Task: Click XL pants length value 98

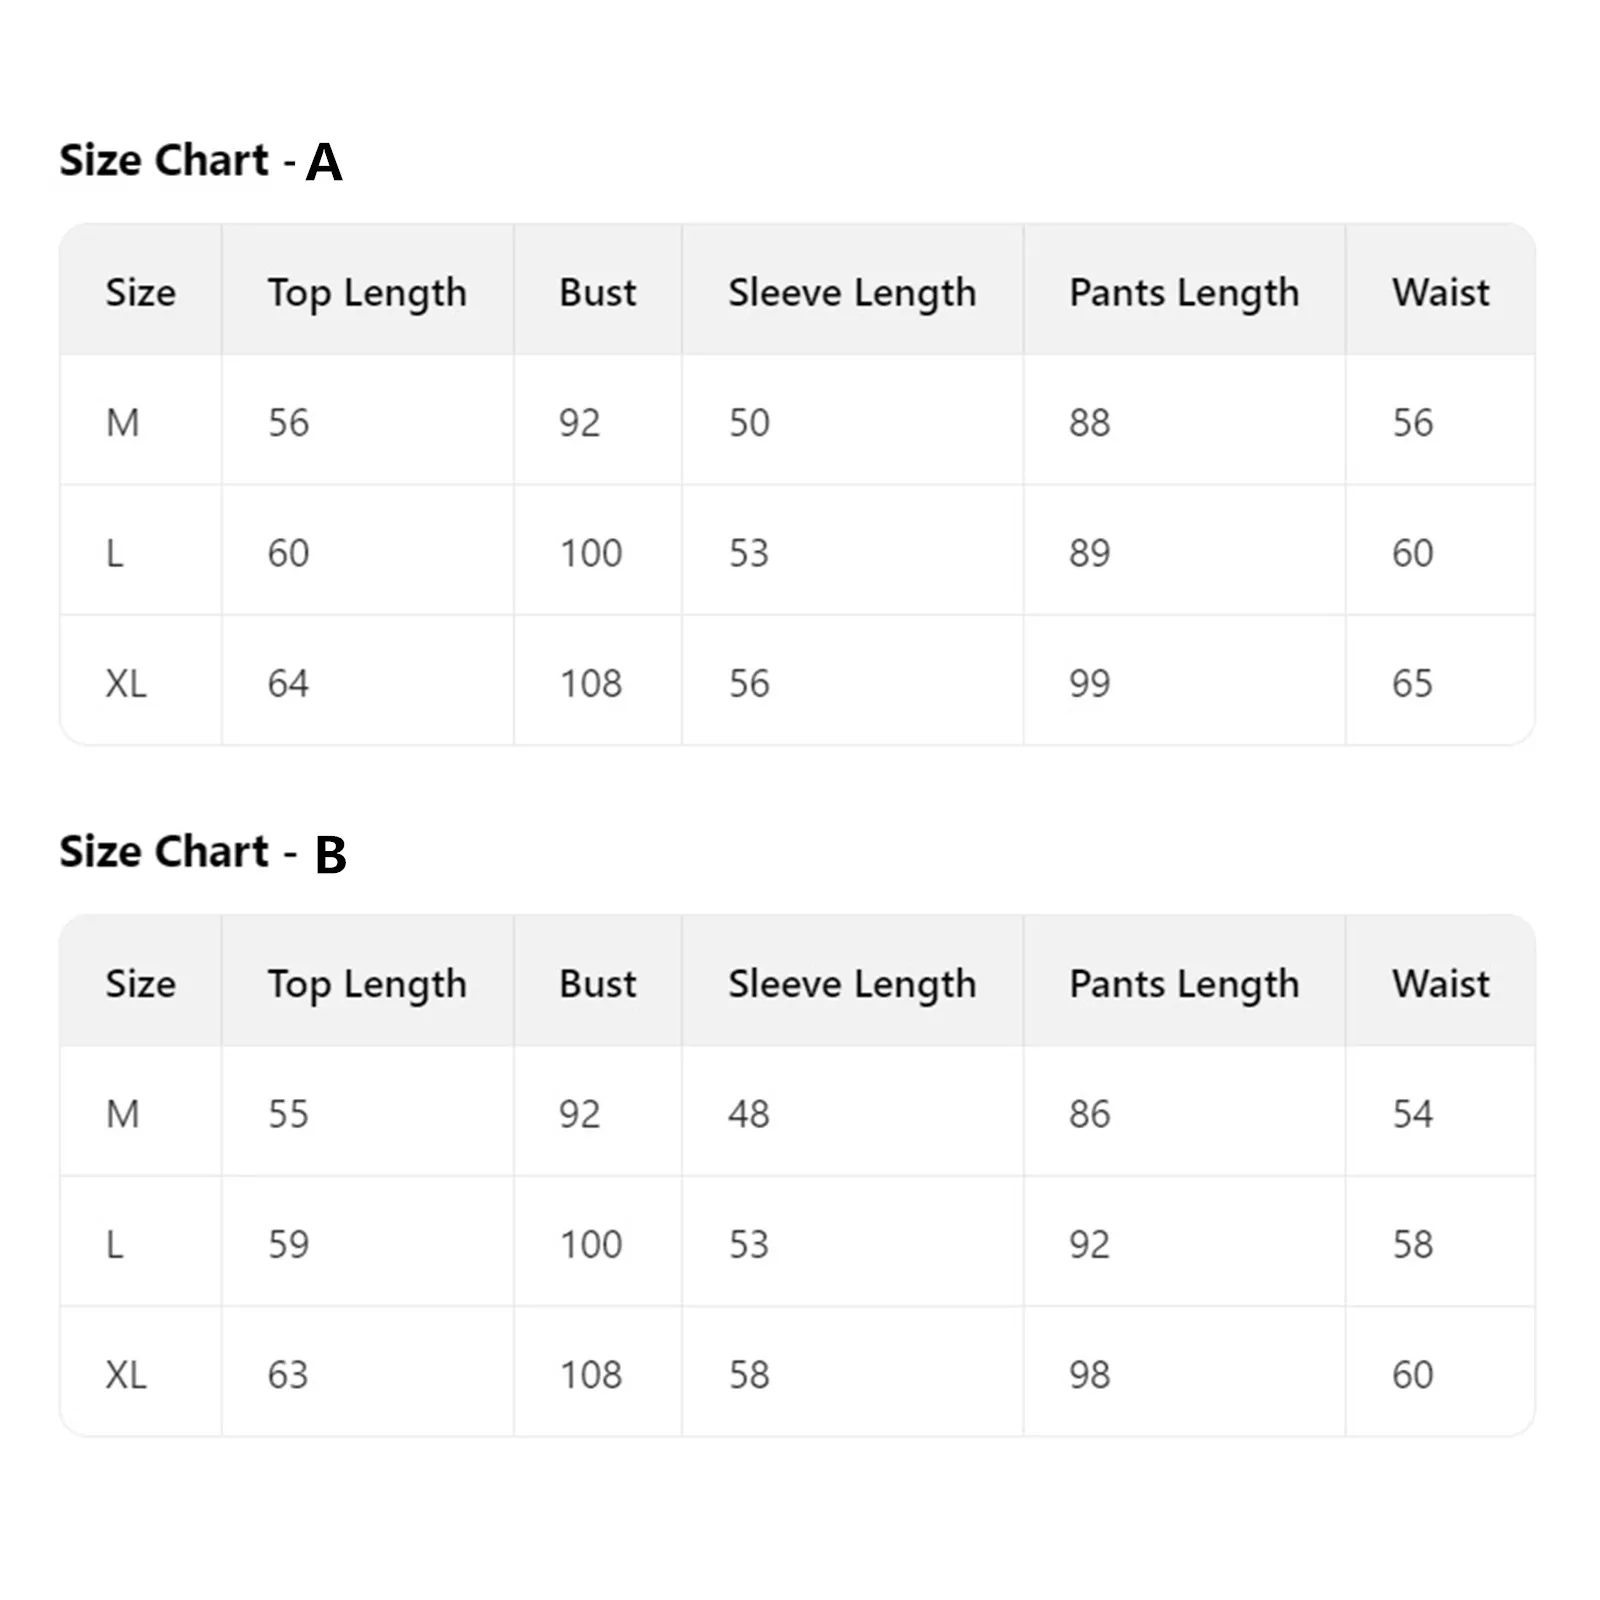Action: 1089,1375
